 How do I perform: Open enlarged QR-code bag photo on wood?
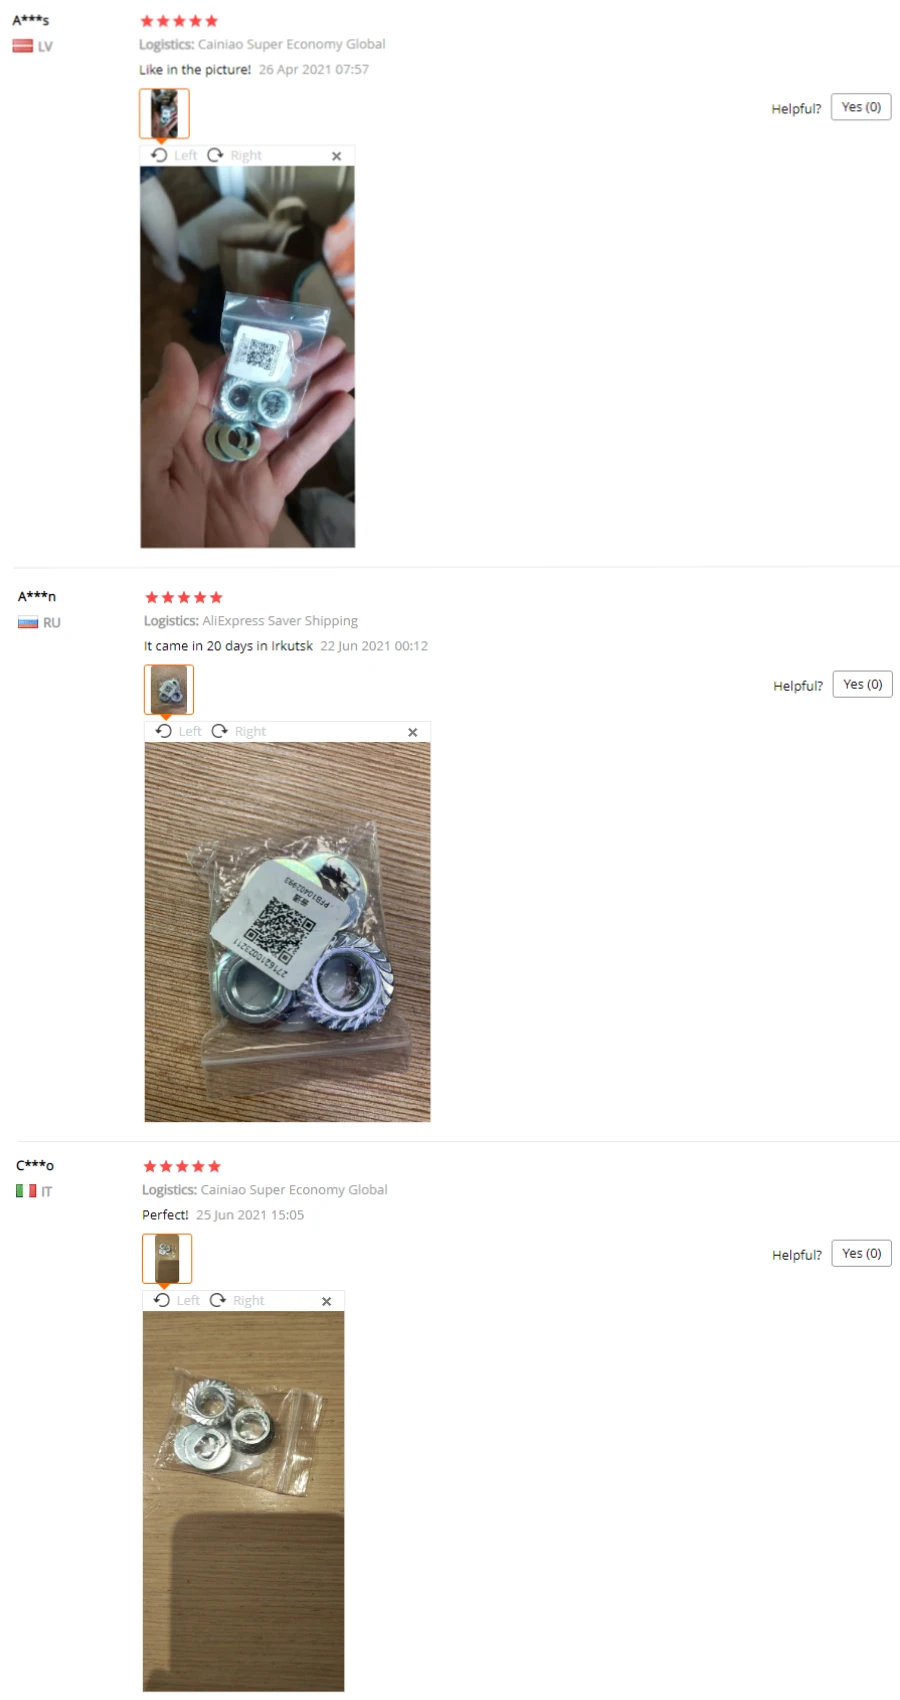point(287,931)
